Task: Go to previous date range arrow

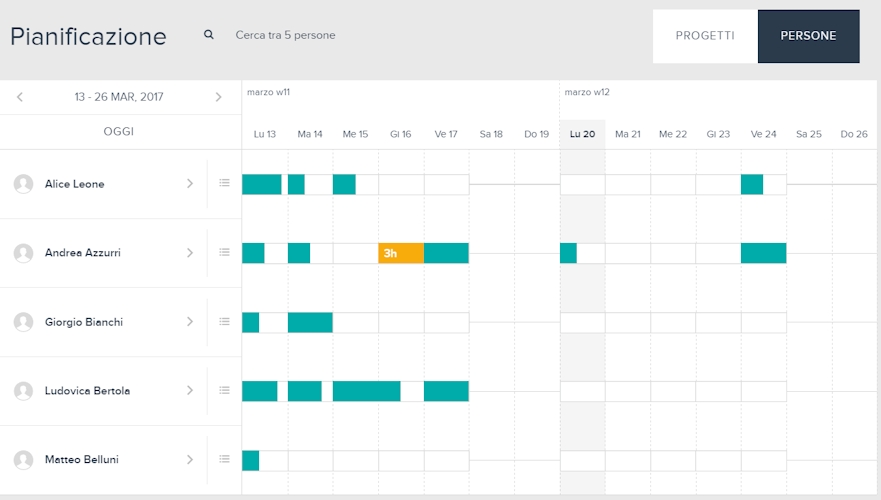Action: pos(20,97)
